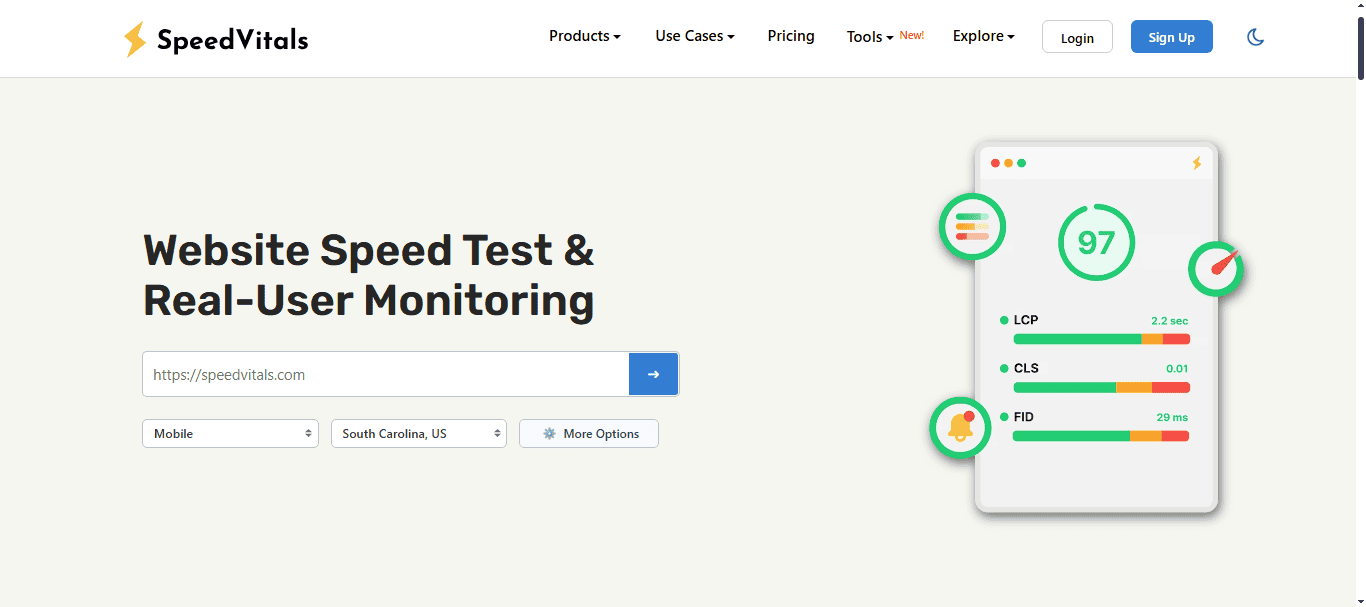Viewport: 1366px width, 607px height.
Task: Go to the Pricing page
Action: pyautogui.click(x=791, y=36)
